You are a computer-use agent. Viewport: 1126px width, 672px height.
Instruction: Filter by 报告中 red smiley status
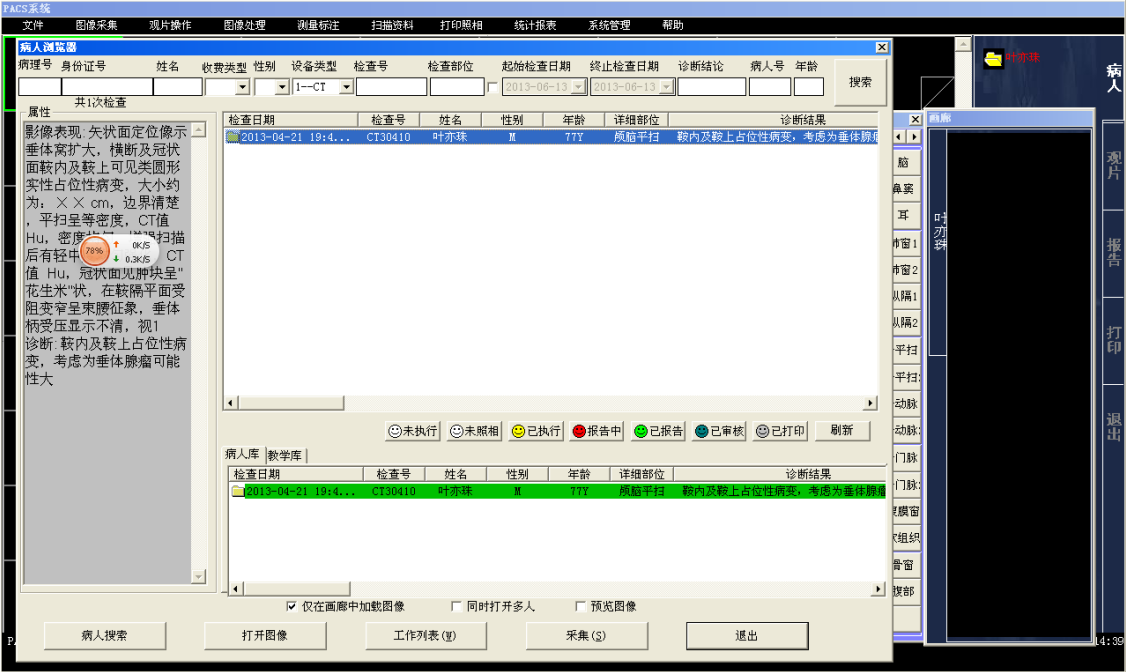click(x=597, y=431)
